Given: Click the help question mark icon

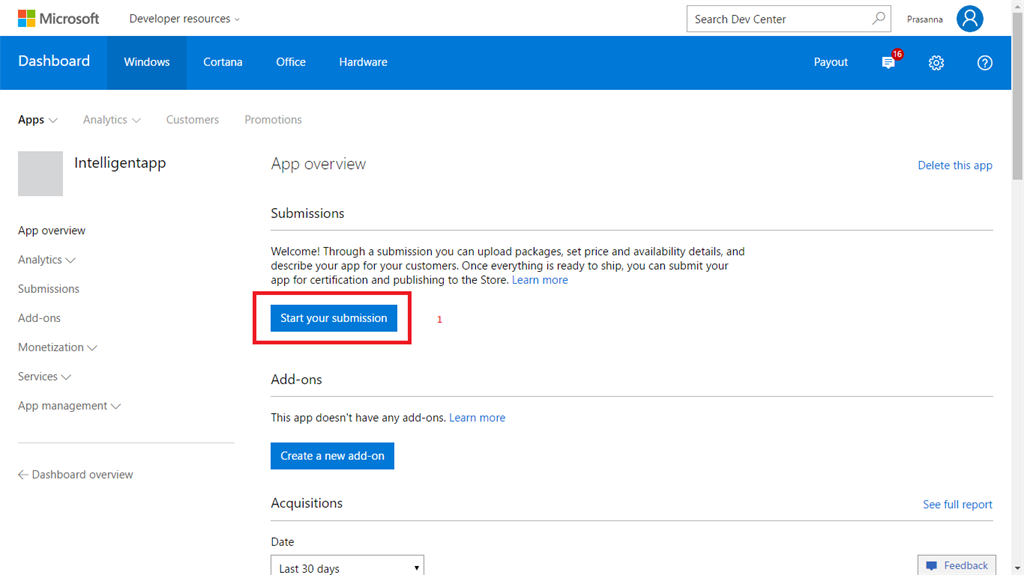Looking at the screenshot, I should point(984,63).
